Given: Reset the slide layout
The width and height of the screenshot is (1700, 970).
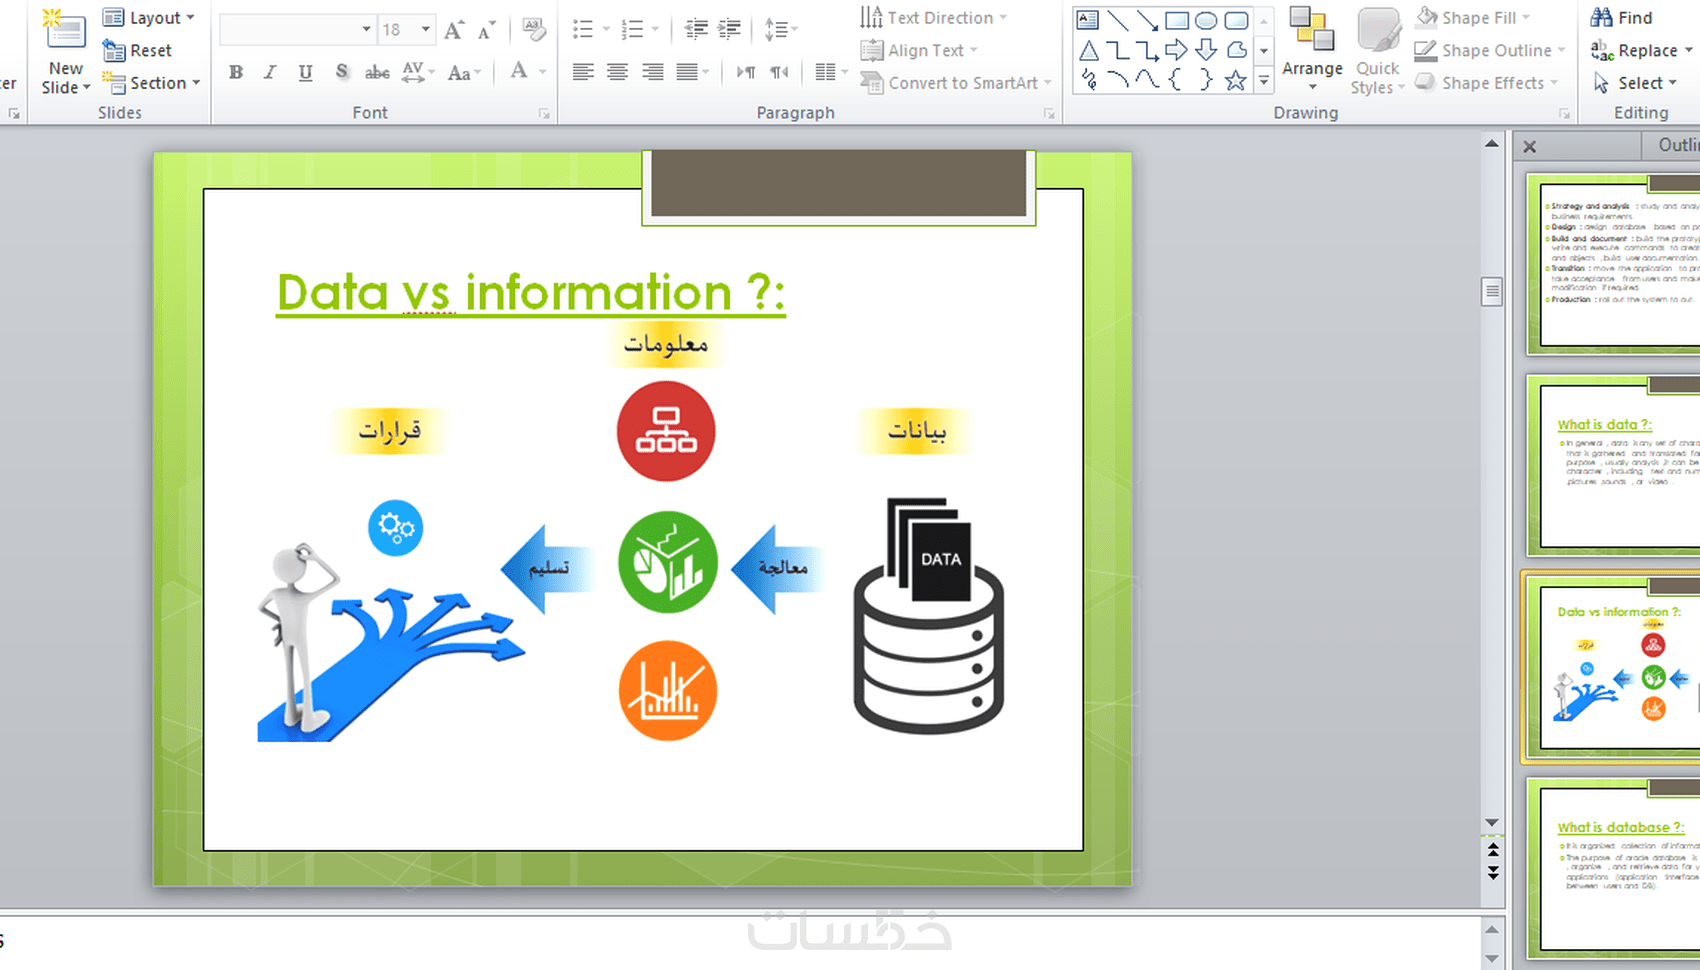Looking at the screenshot, I should pos(138,51).
